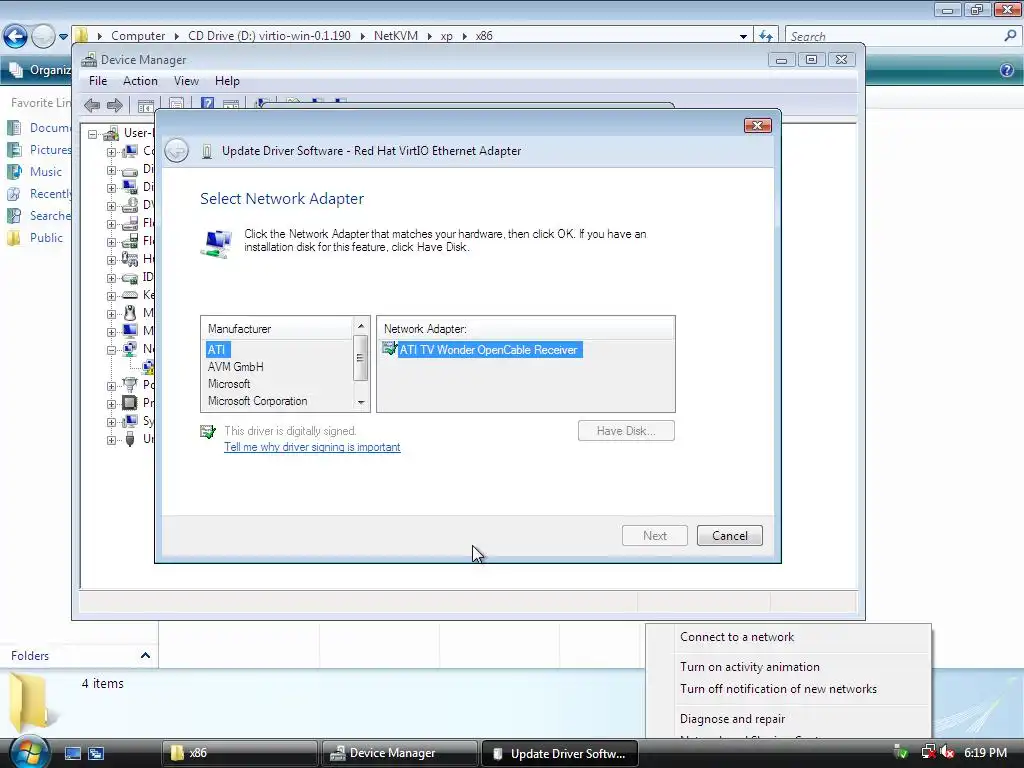Click refresh icon beside the address bar

[x=765, y=36]
